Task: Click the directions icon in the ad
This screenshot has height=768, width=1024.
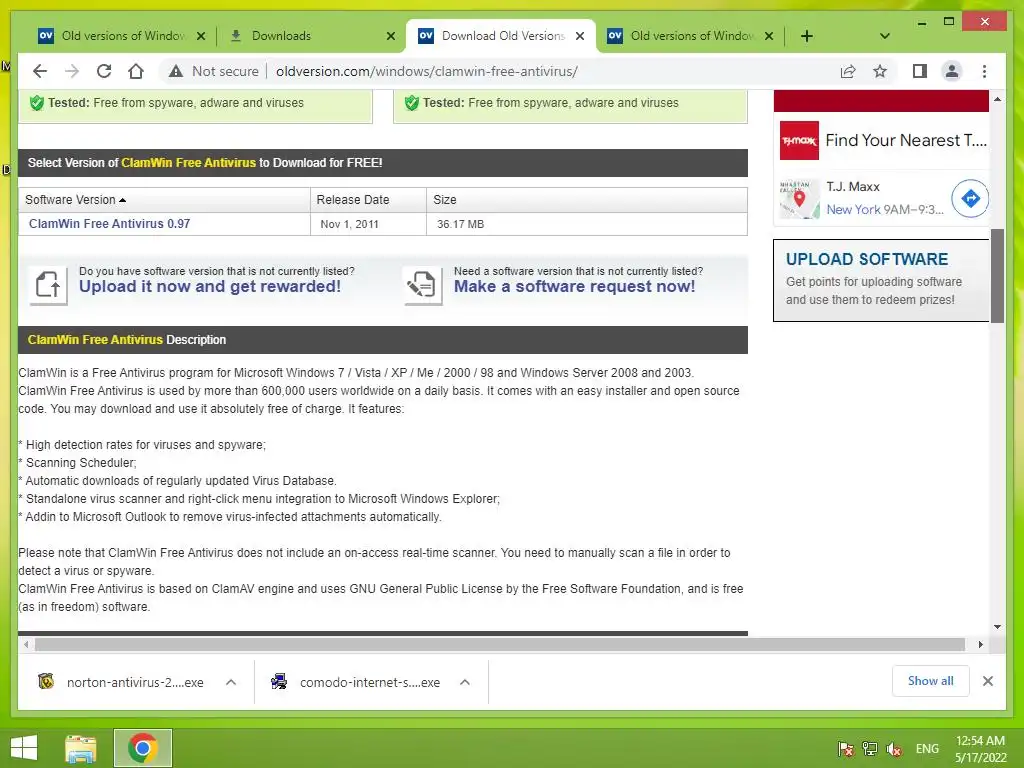Action: [x=970, y=199]
